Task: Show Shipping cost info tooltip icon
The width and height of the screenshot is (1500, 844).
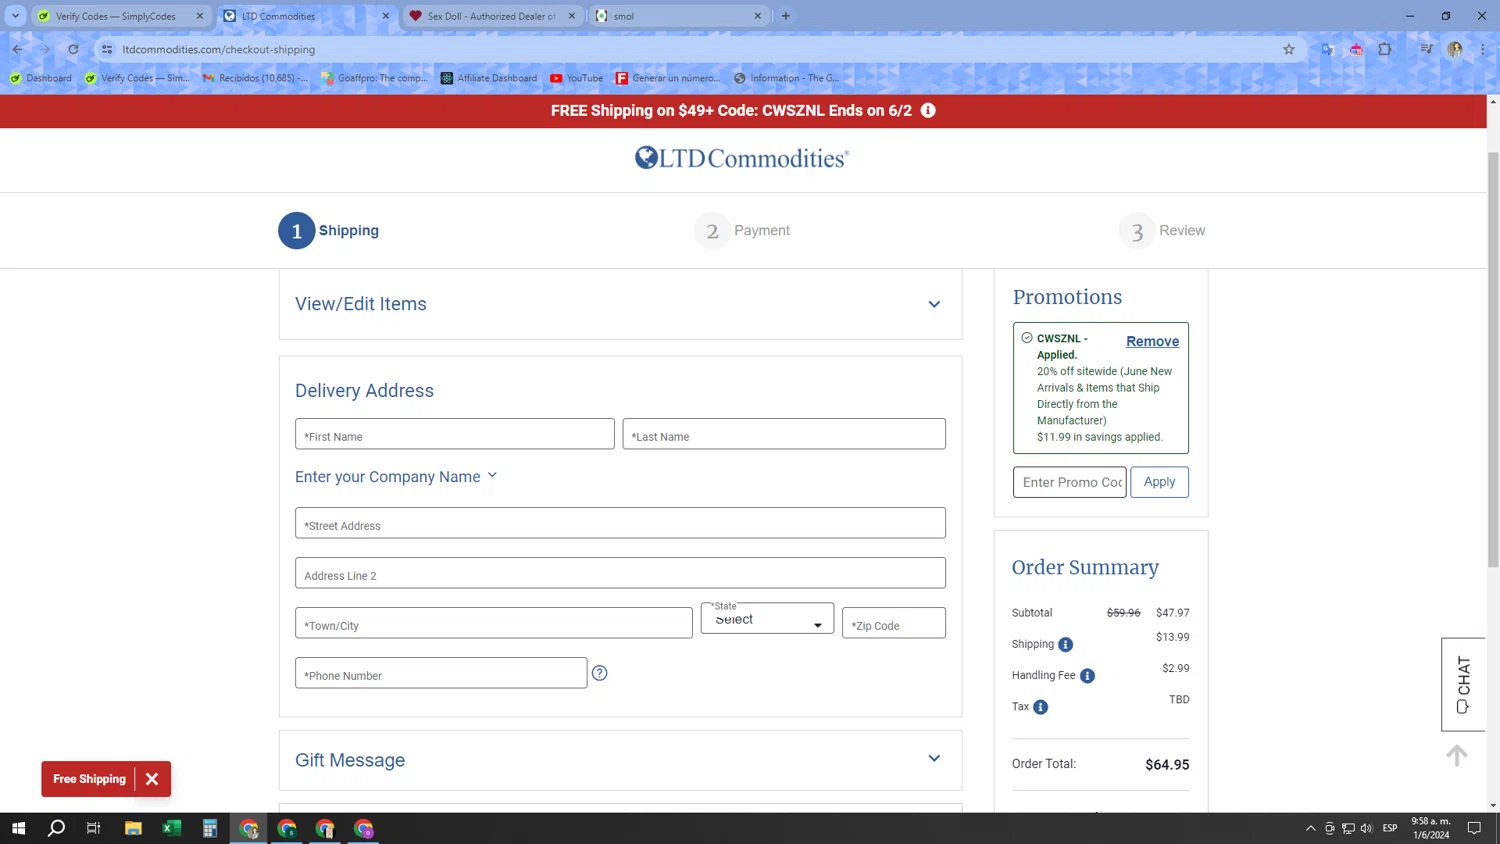Action: click(x=1065, y=644)
